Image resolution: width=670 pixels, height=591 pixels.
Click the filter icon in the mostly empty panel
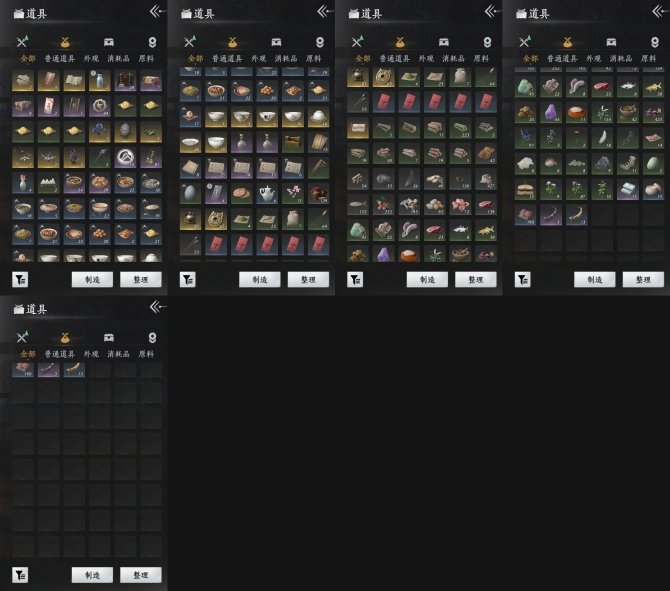point(20,575)
